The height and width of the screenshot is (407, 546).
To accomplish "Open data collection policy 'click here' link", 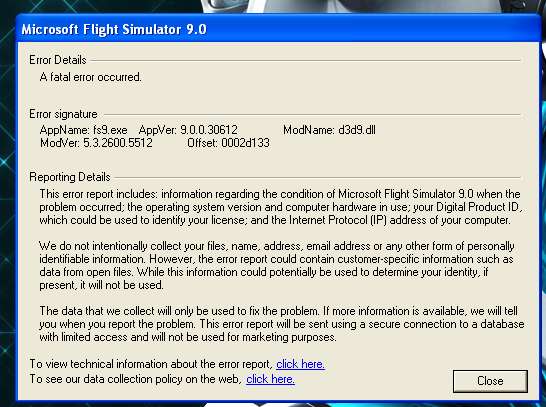I will [270, 379].
